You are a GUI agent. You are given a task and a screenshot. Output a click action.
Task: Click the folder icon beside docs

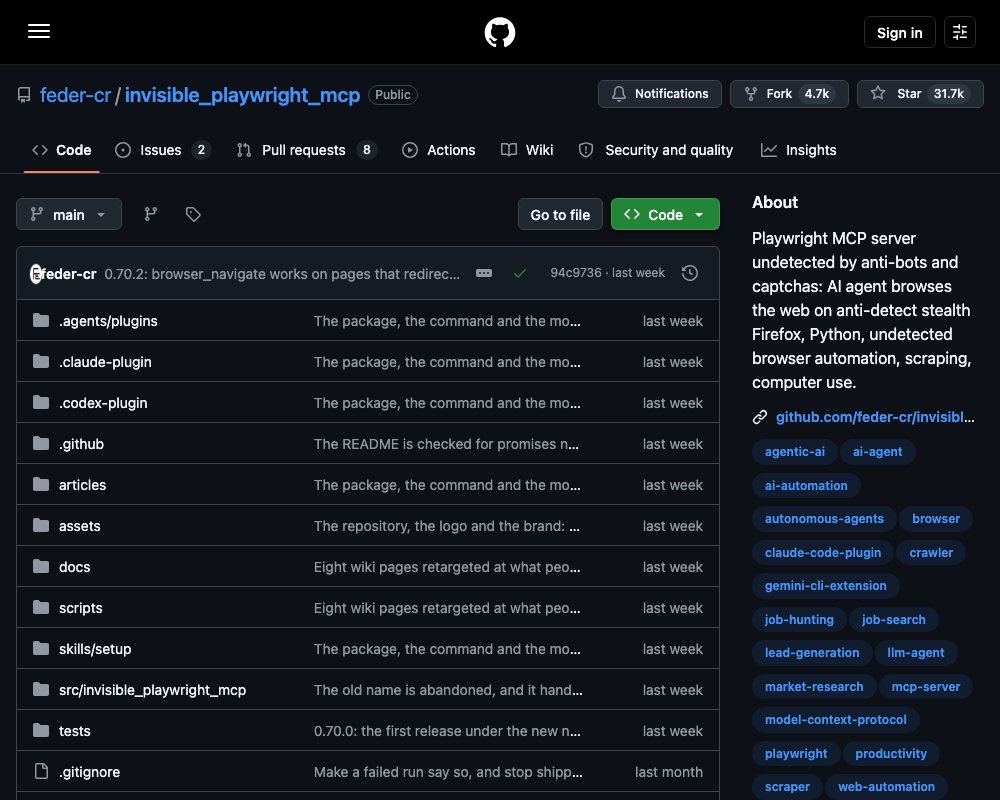pyautogui.click(x=41, y=567)
